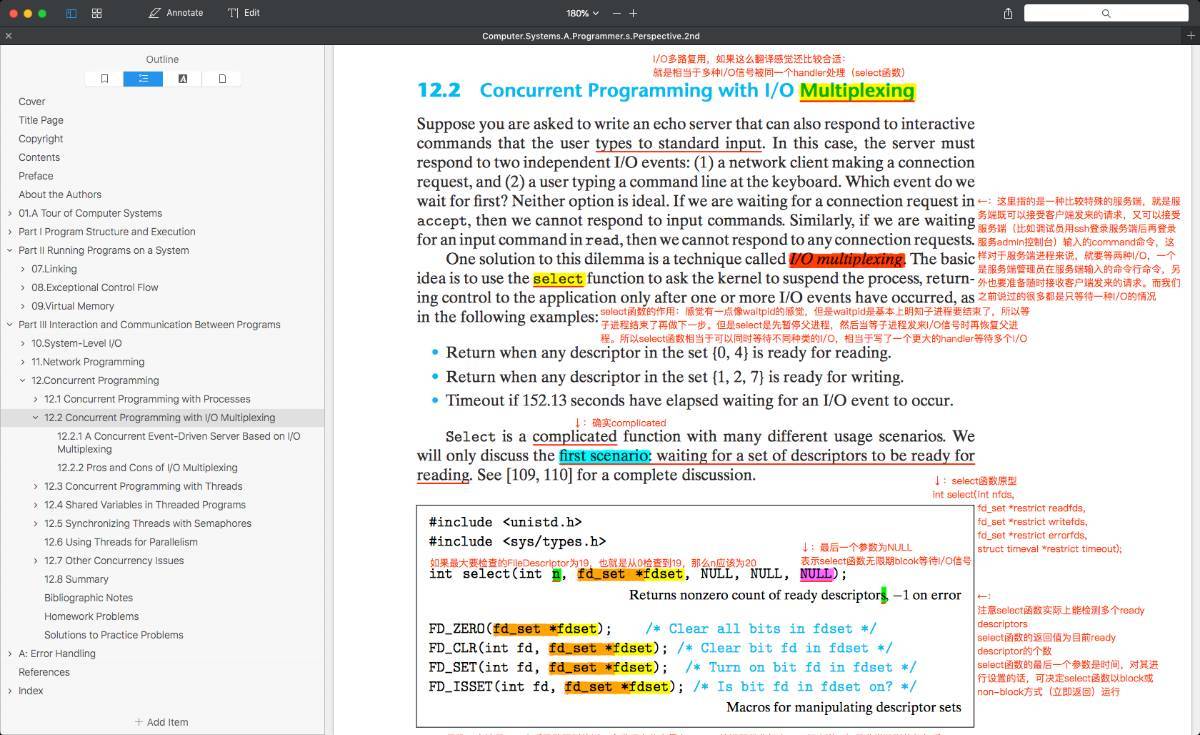The width and height of the screenshot is (1200, 735).
Task: Open Solutions to Practice Problems
Action: coord(113,635)
